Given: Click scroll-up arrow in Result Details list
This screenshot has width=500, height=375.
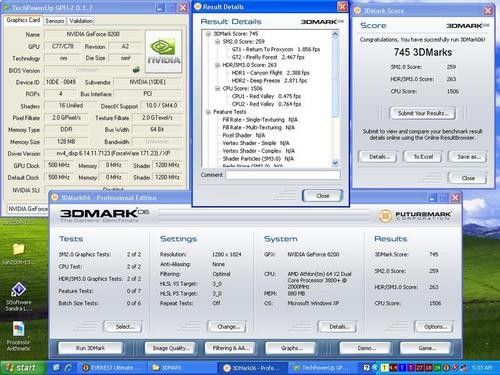Looking at the screenshot, I should [x=335, y=34].
